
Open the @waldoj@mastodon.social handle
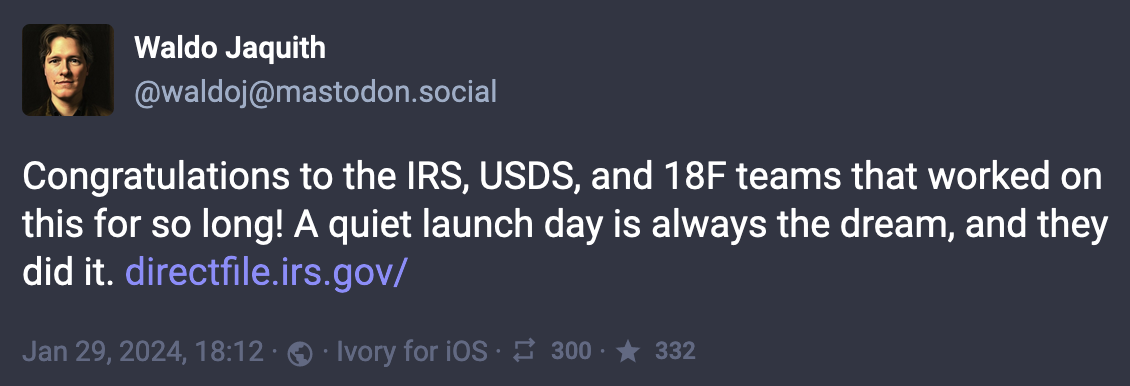click(315, 92)
